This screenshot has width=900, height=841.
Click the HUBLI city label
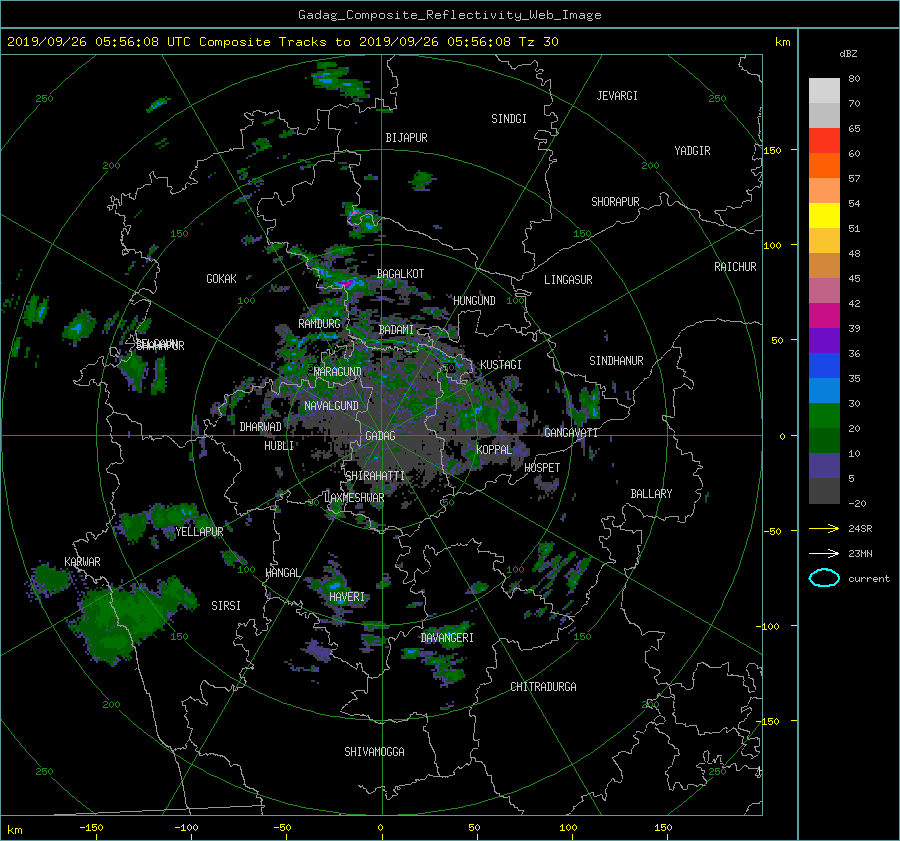(279, 446)
